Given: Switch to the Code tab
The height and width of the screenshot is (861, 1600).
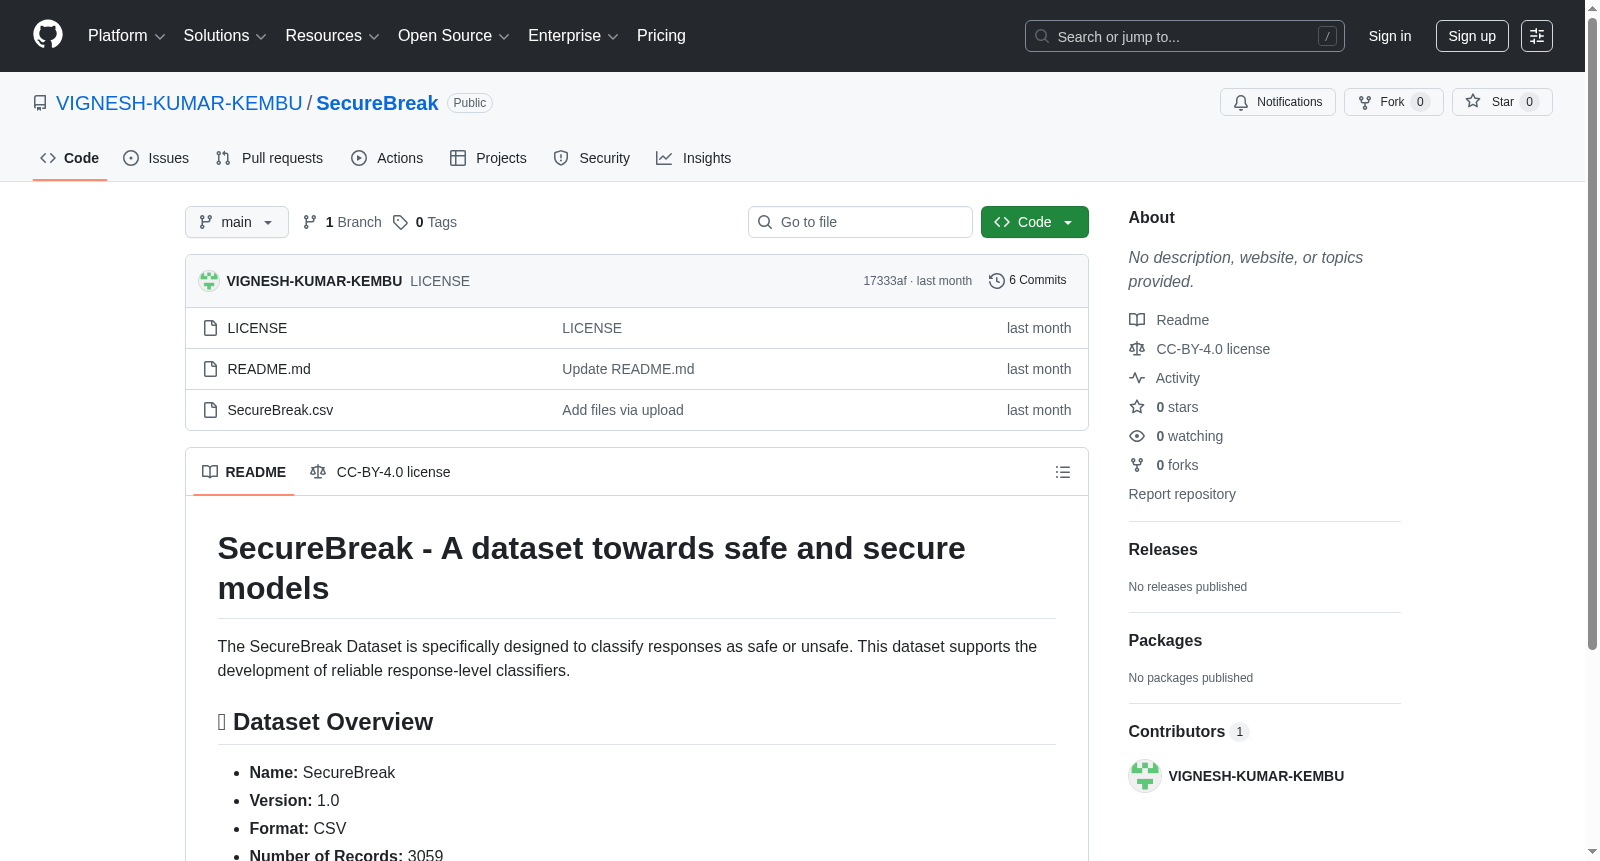Looking at the screenshot, I should click(70, 158).
